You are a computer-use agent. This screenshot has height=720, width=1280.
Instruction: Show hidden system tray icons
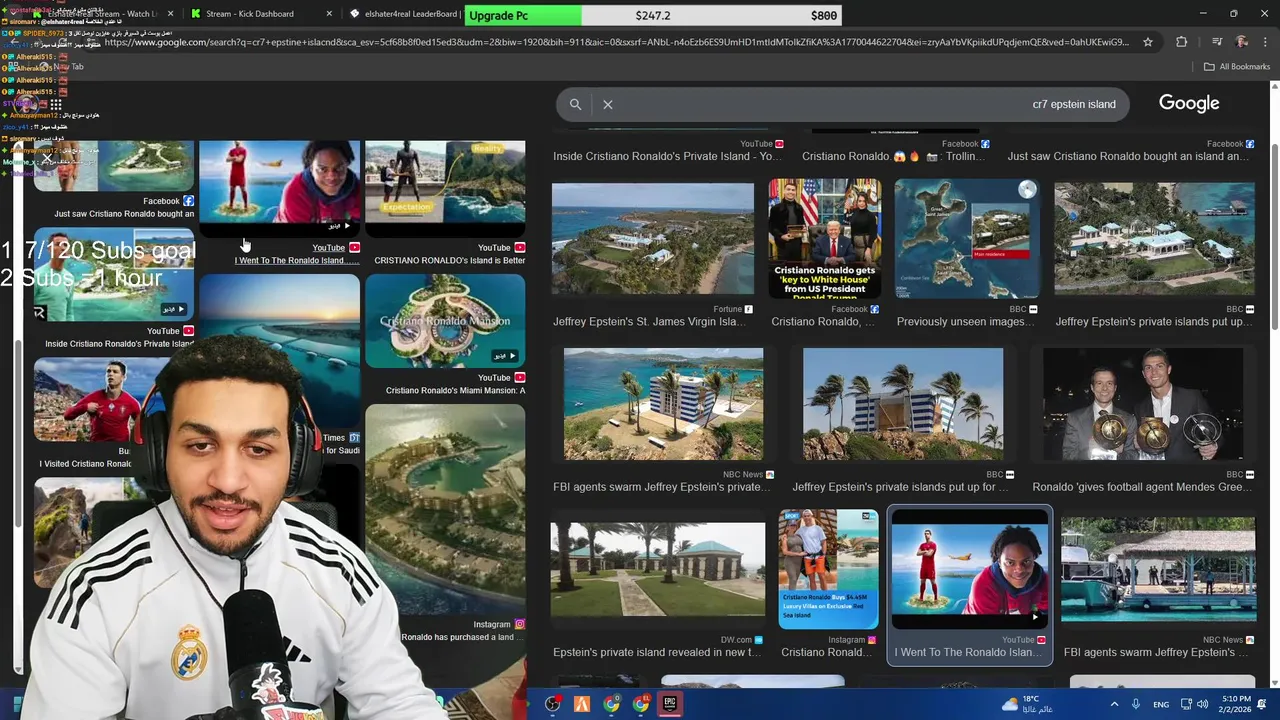(x=1114, y=704)
